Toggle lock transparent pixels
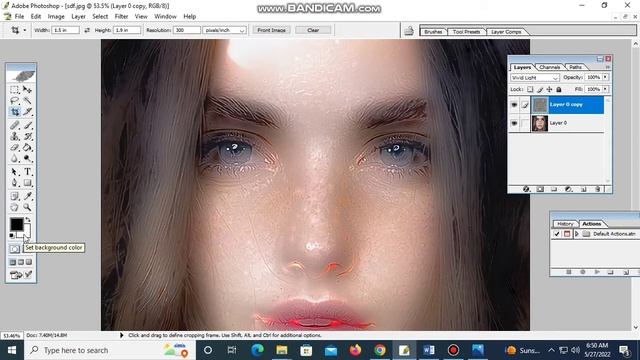This screenshot has height=360, width=640. pyautogui.click(x=530, y=89)
